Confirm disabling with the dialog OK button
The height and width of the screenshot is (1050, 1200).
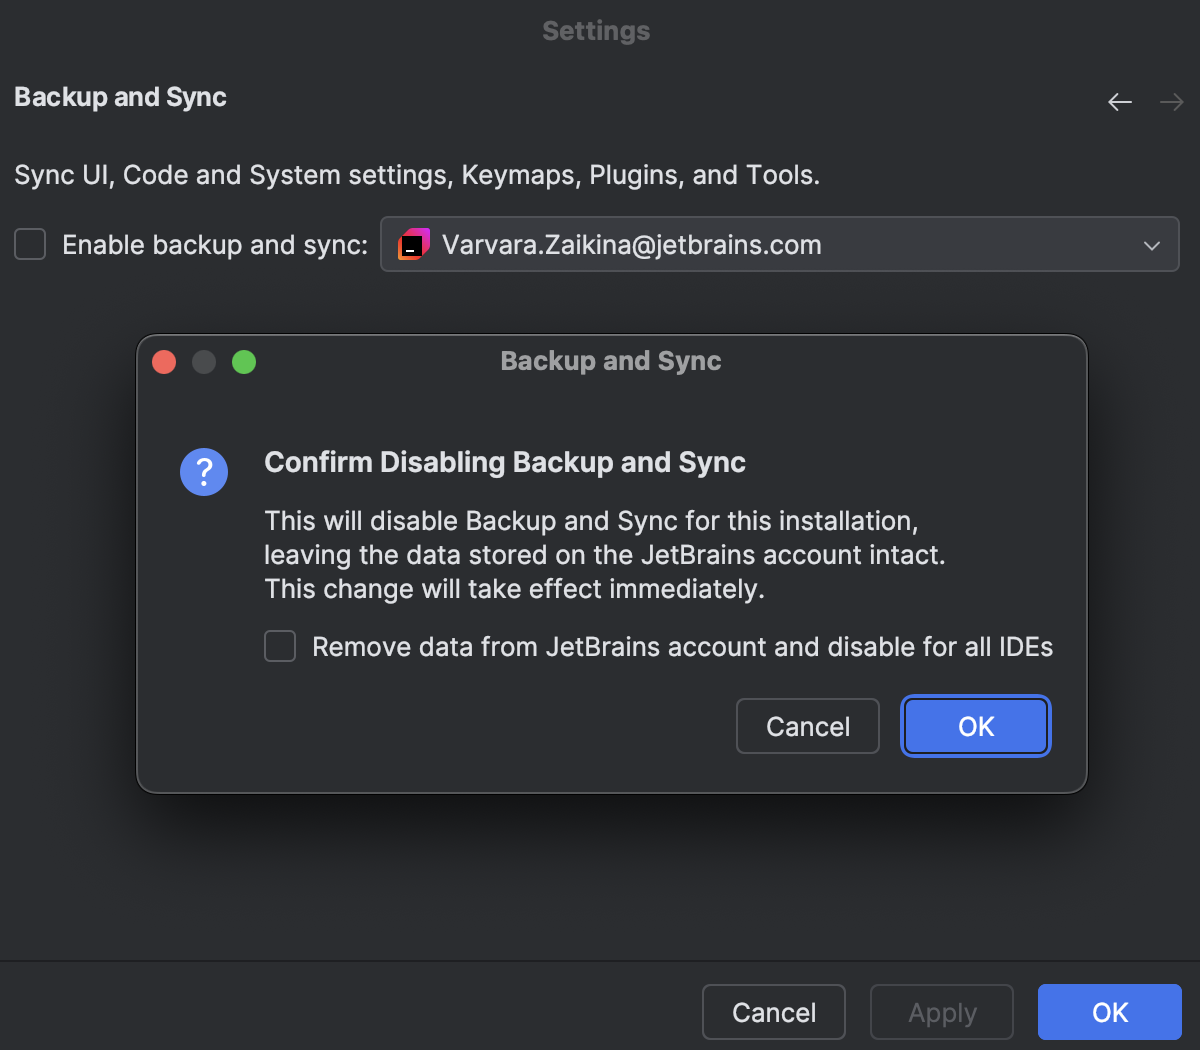(x=976, y=726)
